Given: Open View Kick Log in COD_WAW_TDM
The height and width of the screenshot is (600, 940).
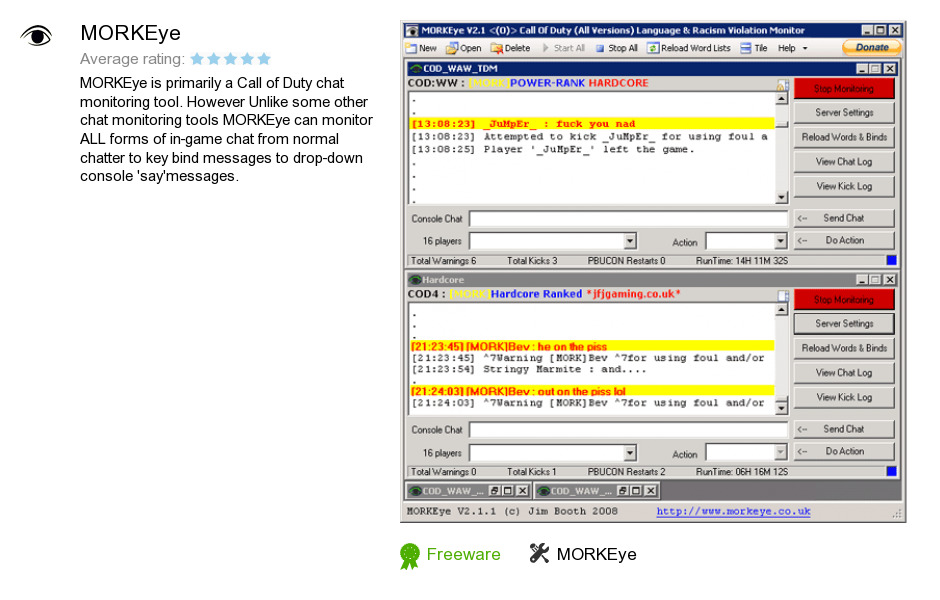Looking at the screenshot, I should tap(843, 186).
